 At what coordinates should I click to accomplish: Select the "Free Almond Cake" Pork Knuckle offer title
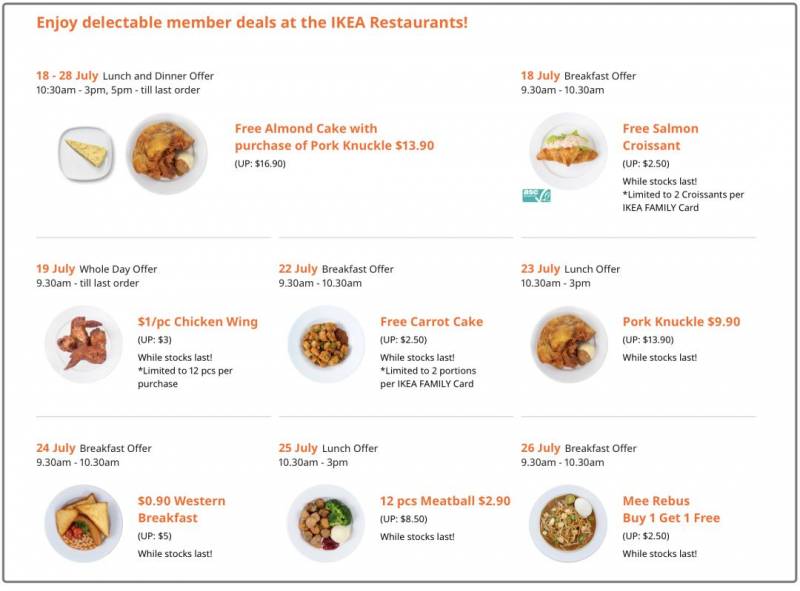(x=334, y=137)
